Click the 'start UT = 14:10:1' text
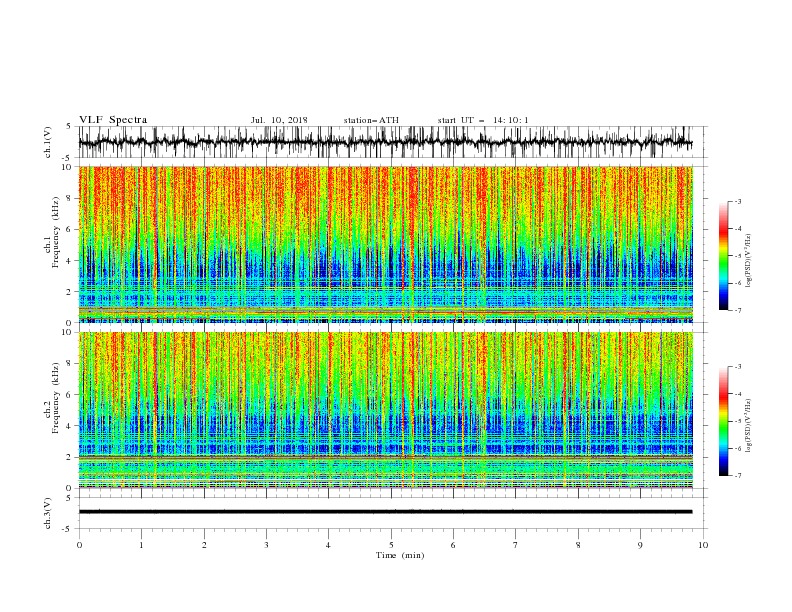Screen dimensions: 792x612 coord(483,120)
